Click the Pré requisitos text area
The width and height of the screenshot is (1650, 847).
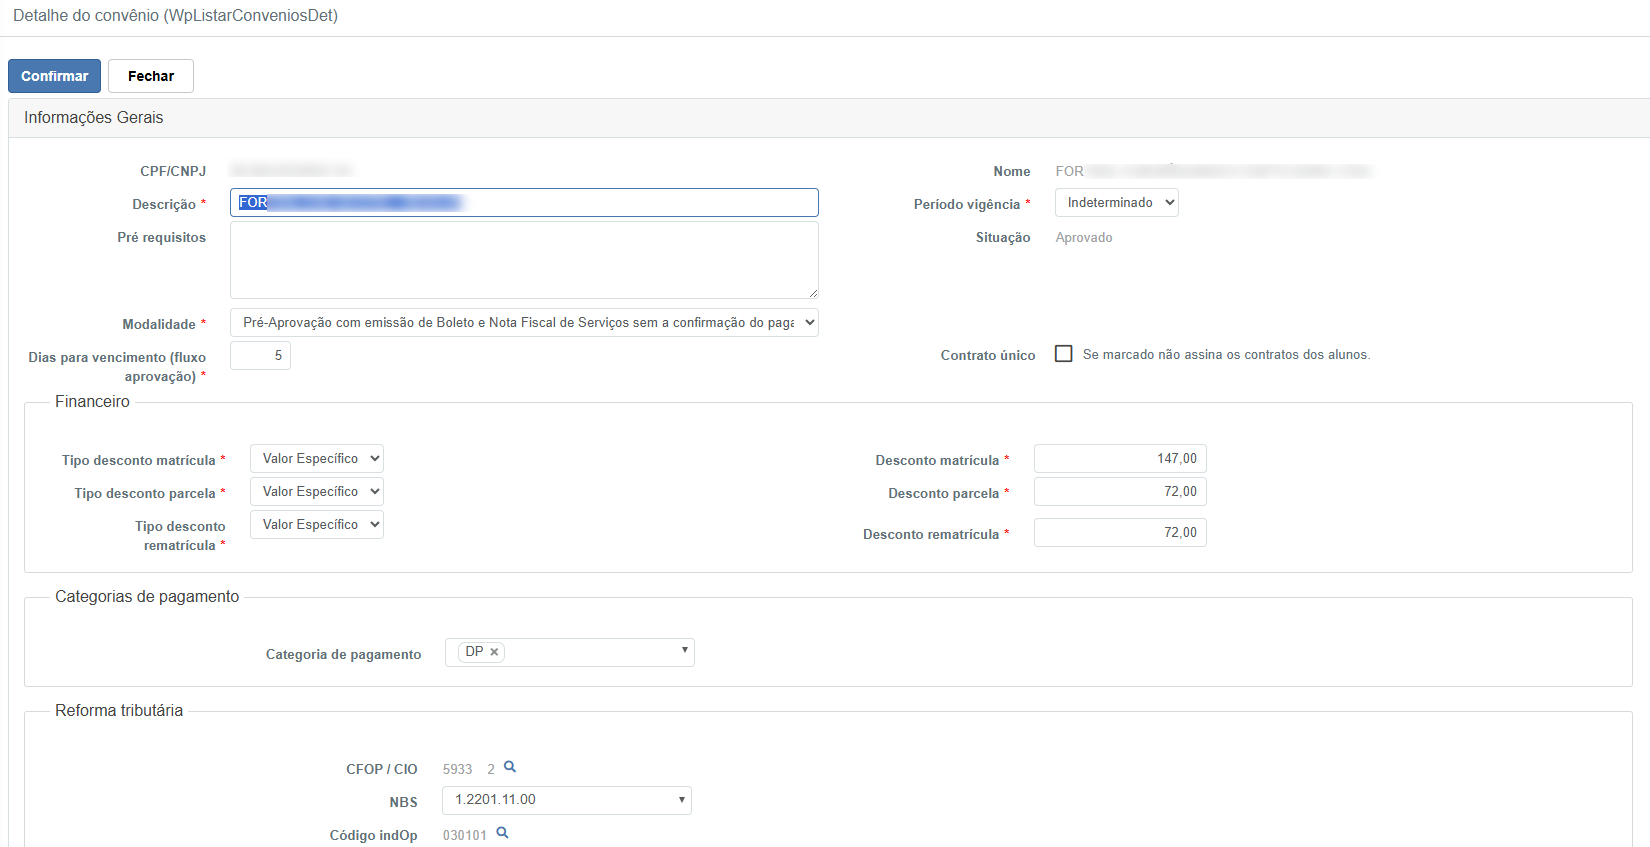point(524,260)
